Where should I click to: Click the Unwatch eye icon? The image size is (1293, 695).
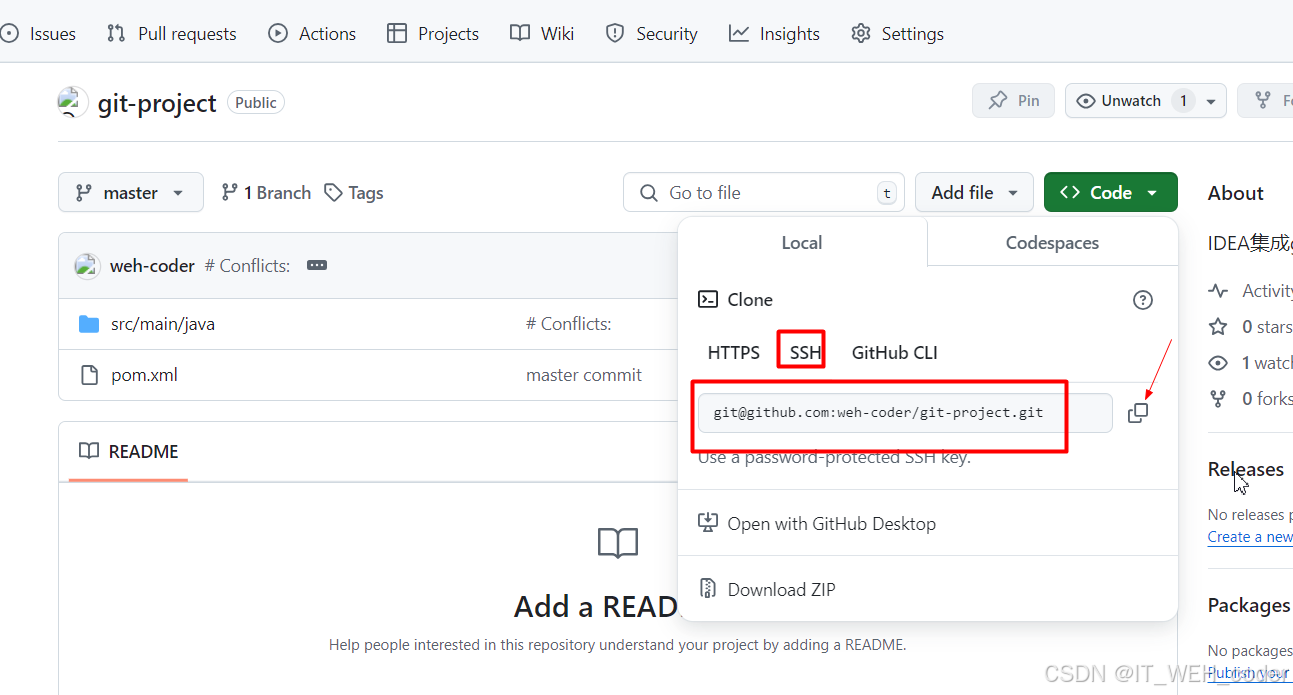point(1086,101)
